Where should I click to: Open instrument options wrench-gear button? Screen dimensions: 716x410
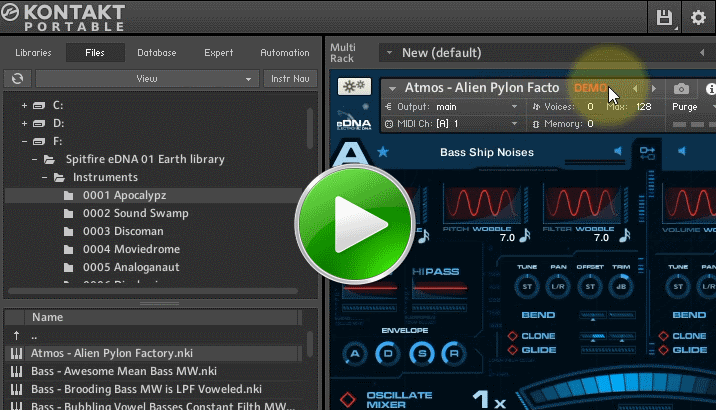coord(354,88)
